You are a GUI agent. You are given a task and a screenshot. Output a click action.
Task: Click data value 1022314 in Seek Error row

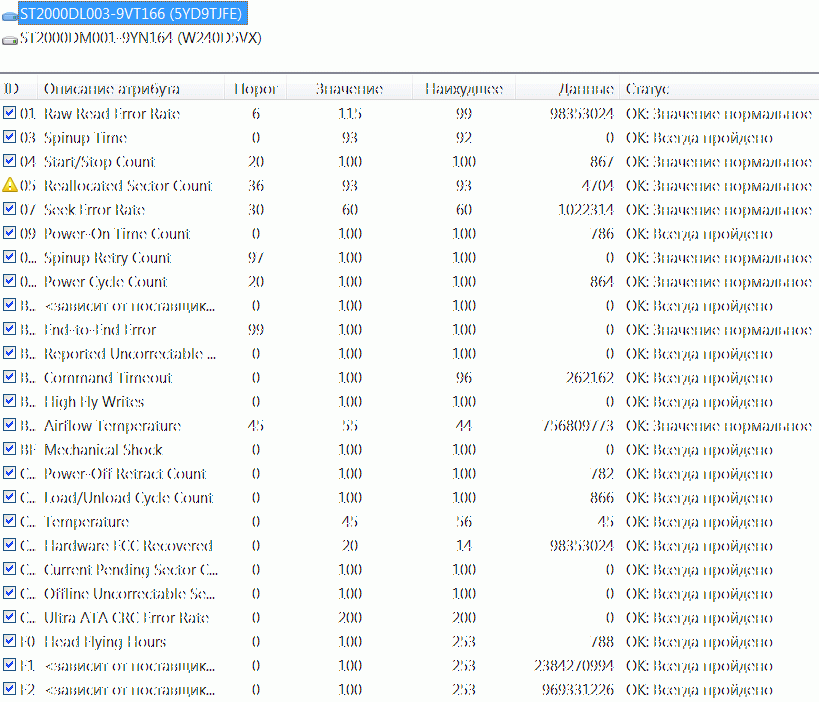(x=586, y=209)
